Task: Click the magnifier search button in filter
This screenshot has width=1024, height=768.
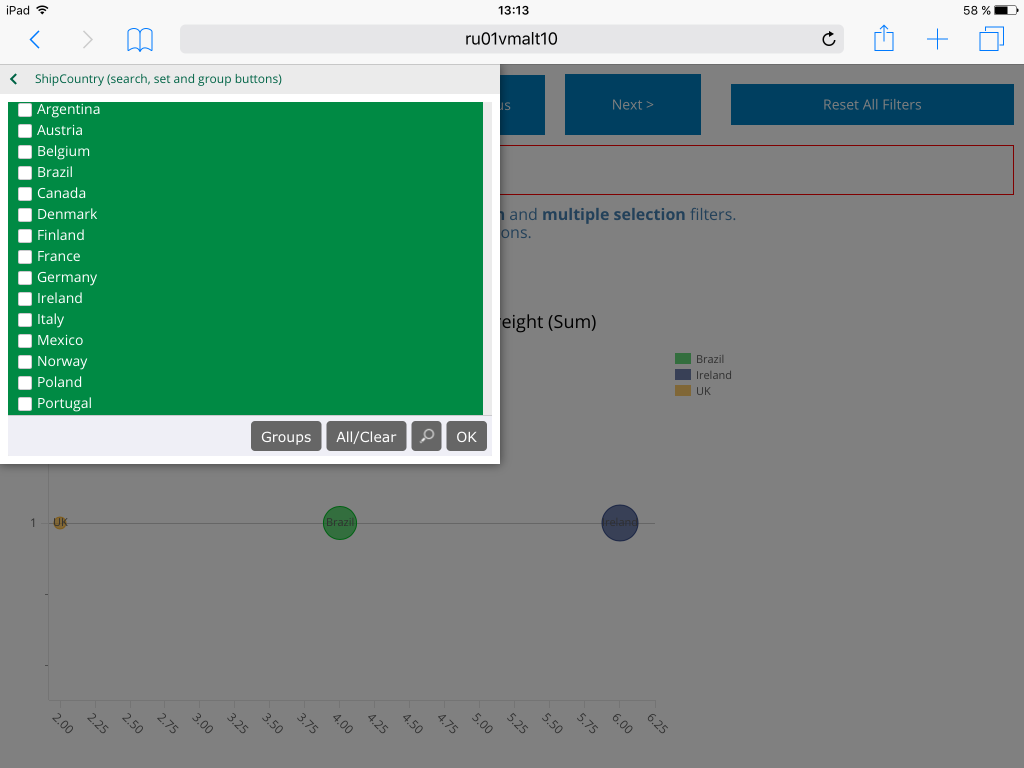Action: pyautogui.click(x=426, y=436)
